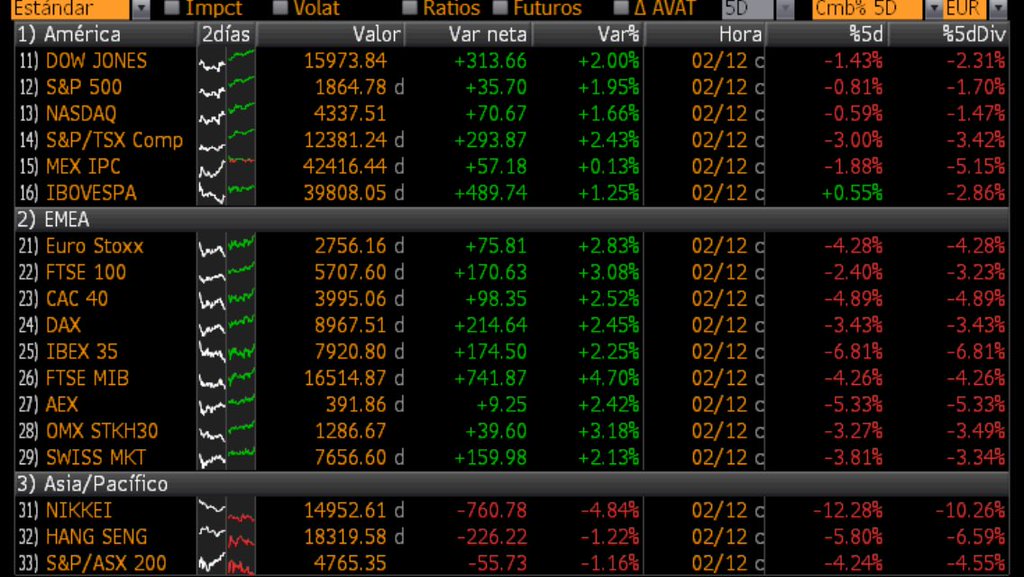Enable the Impct checkbox
This screenshot has width=1024, height=577.
point(172,8)
